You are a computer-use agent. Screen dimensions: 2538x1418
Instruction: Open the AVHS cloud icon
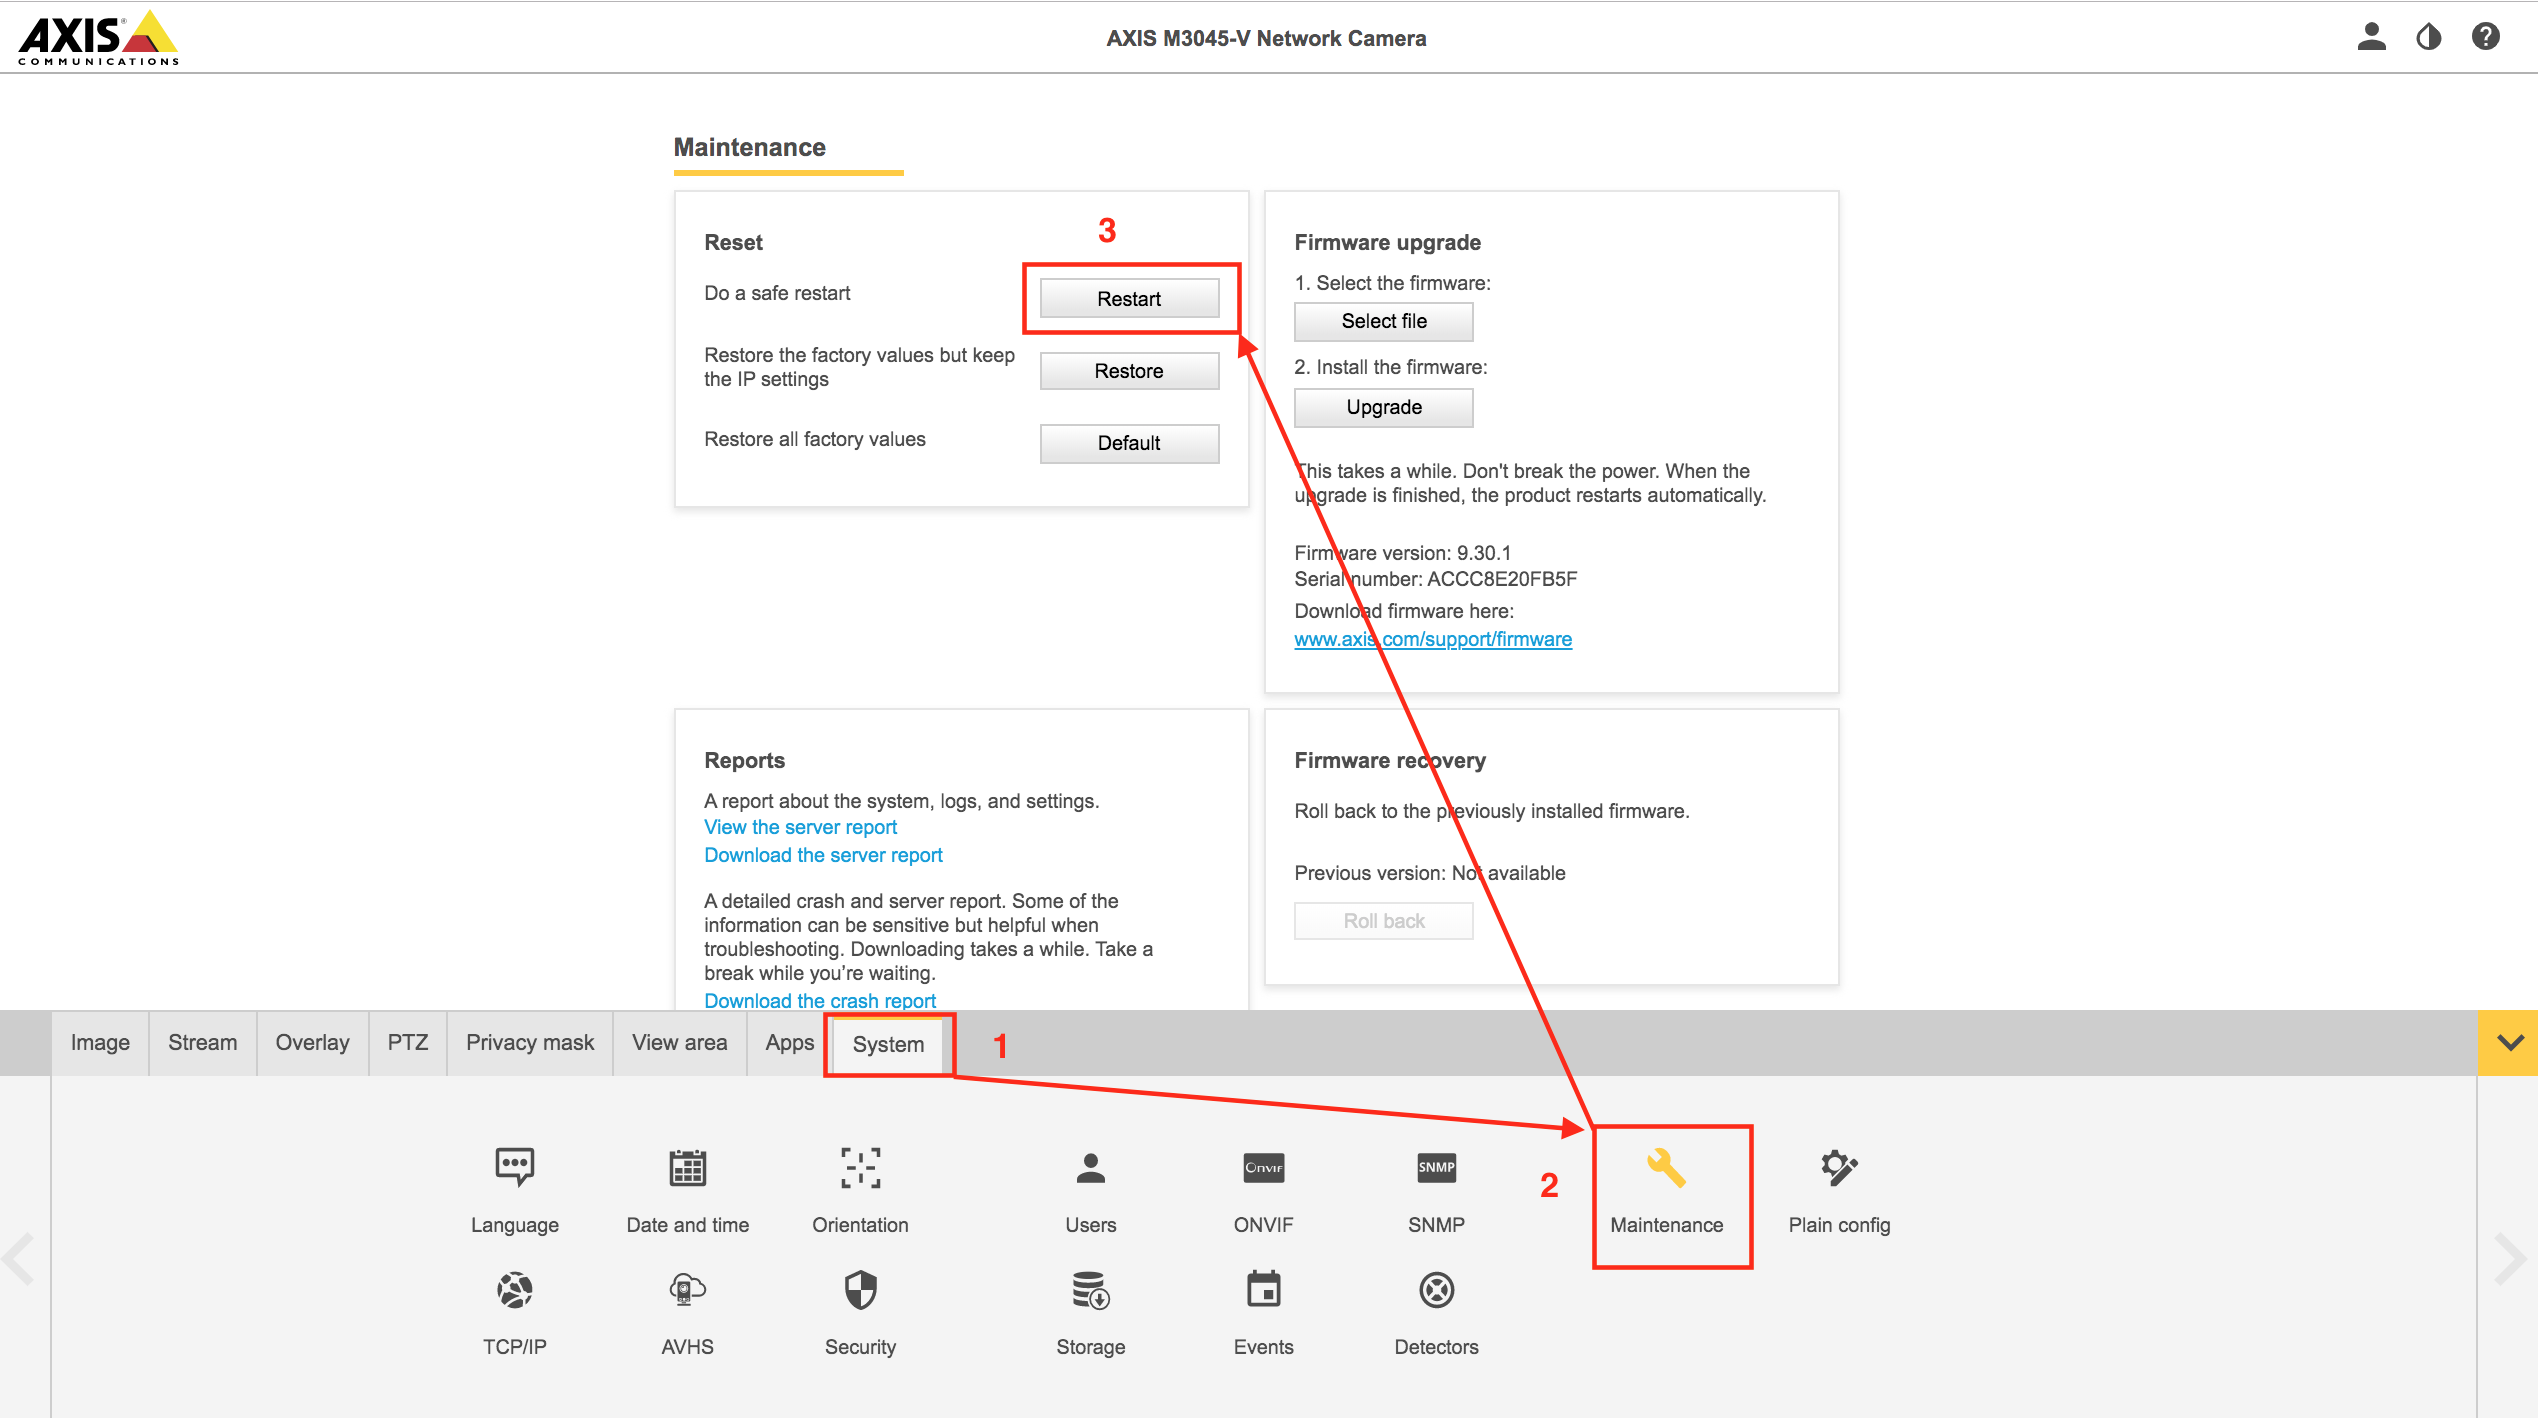[x=688, y=1290]
